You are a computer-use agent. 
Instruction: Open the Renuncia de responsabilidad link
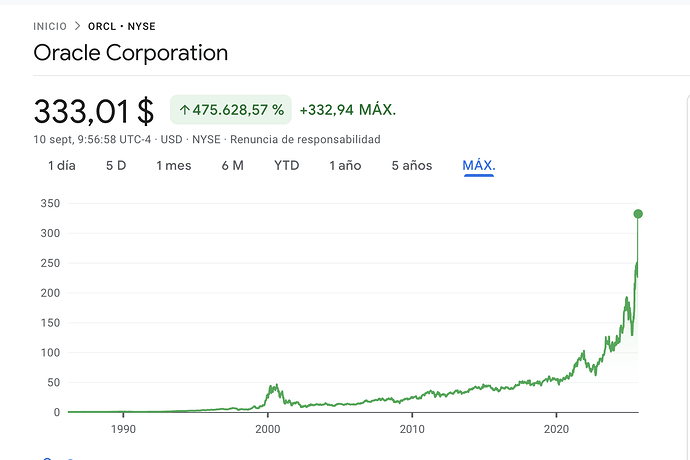pos(305,139)
